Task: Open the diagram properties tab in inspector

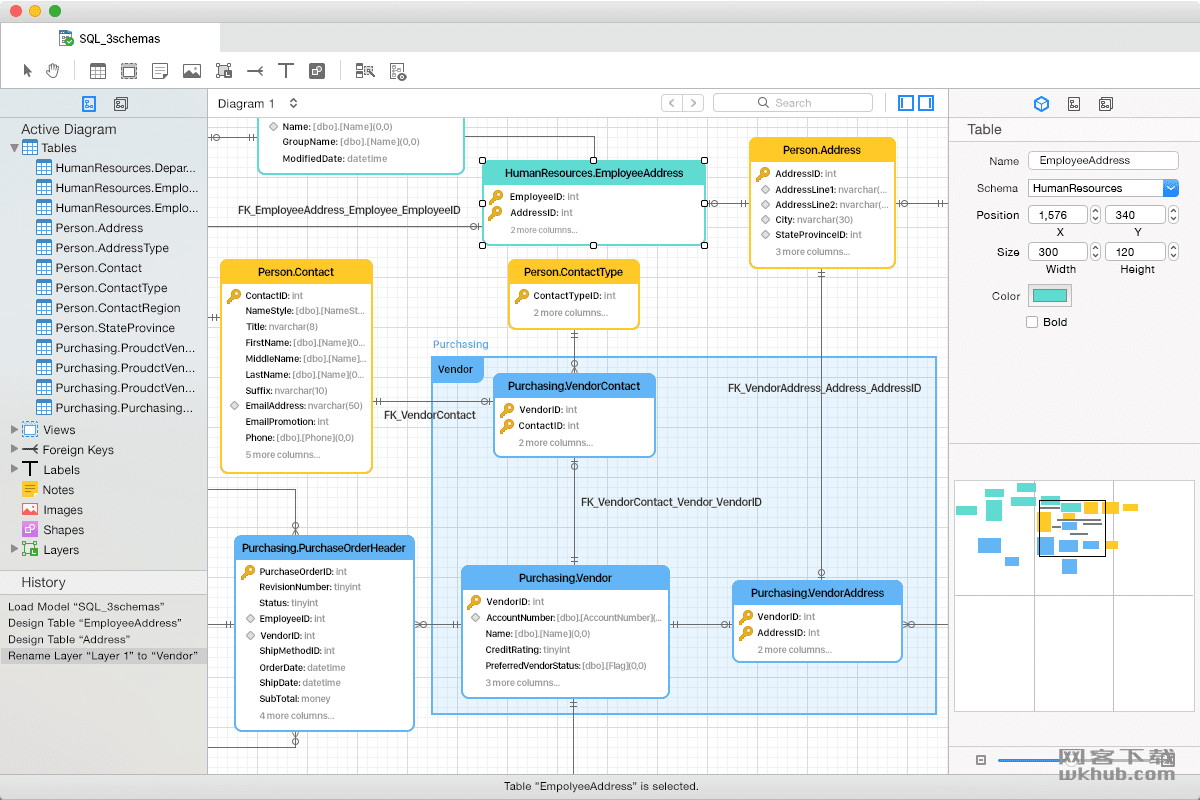Action: point(1074,103)
